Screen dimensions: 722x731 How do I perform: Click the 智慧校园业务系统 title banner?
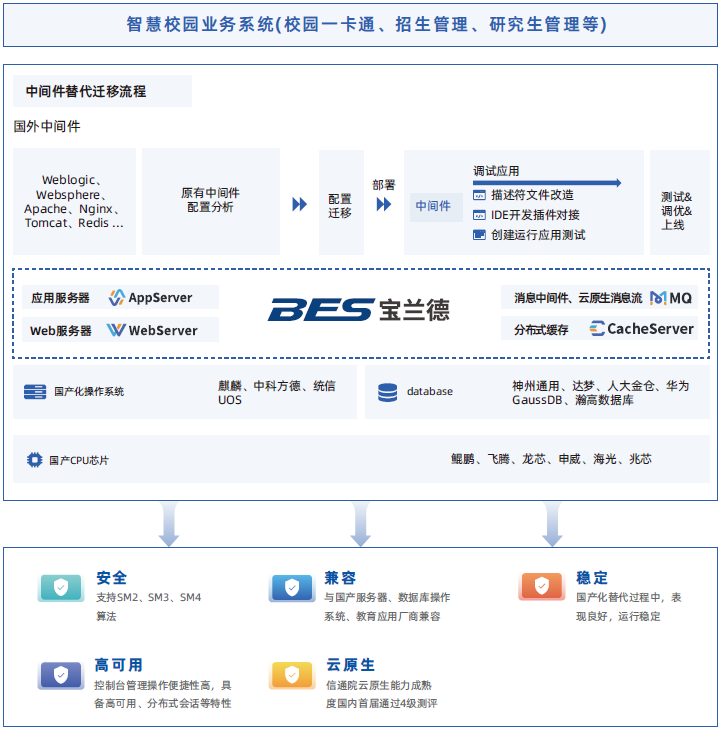360,25
